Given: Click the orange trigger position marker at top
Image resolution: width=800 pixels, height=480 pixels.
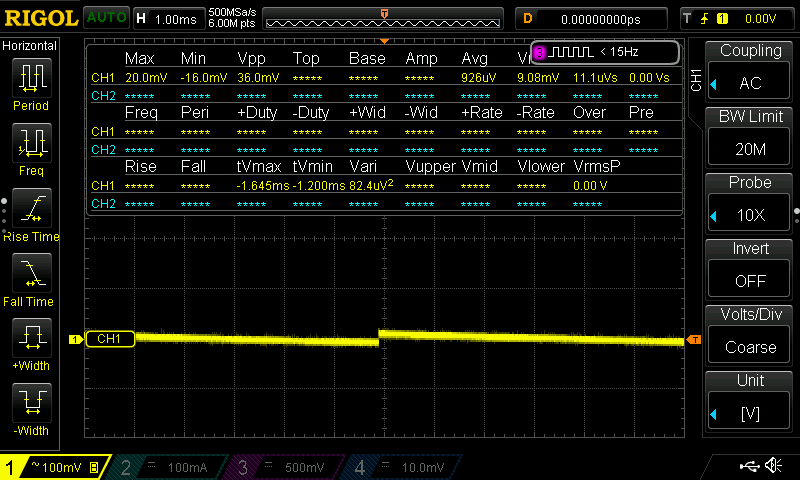Looking at the screenshot, I should pyautogui.click(x=384, y=41).
